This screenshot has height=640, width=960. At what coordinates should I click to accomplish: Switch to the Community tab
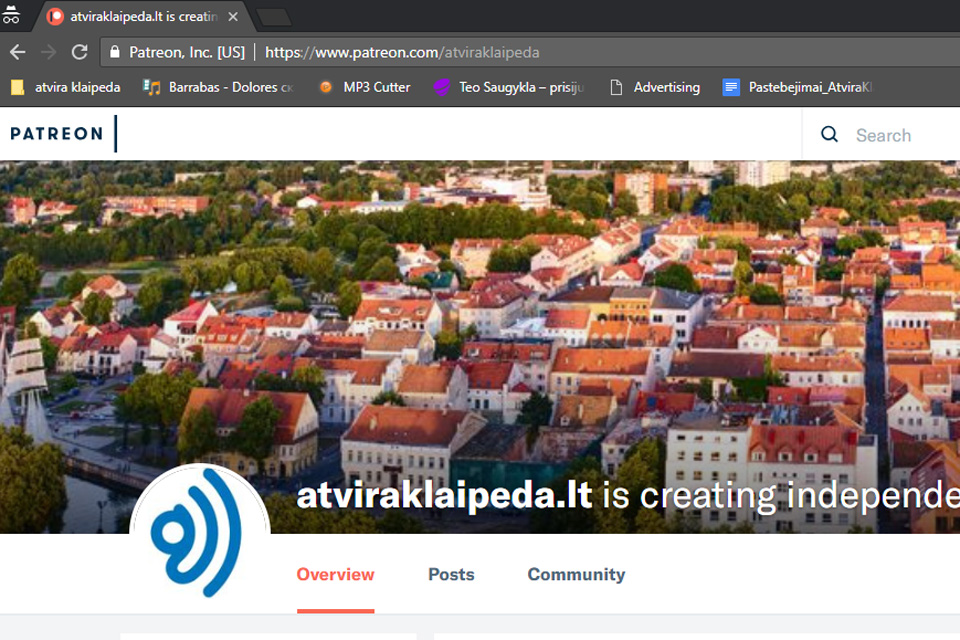[x=576, y=575]
